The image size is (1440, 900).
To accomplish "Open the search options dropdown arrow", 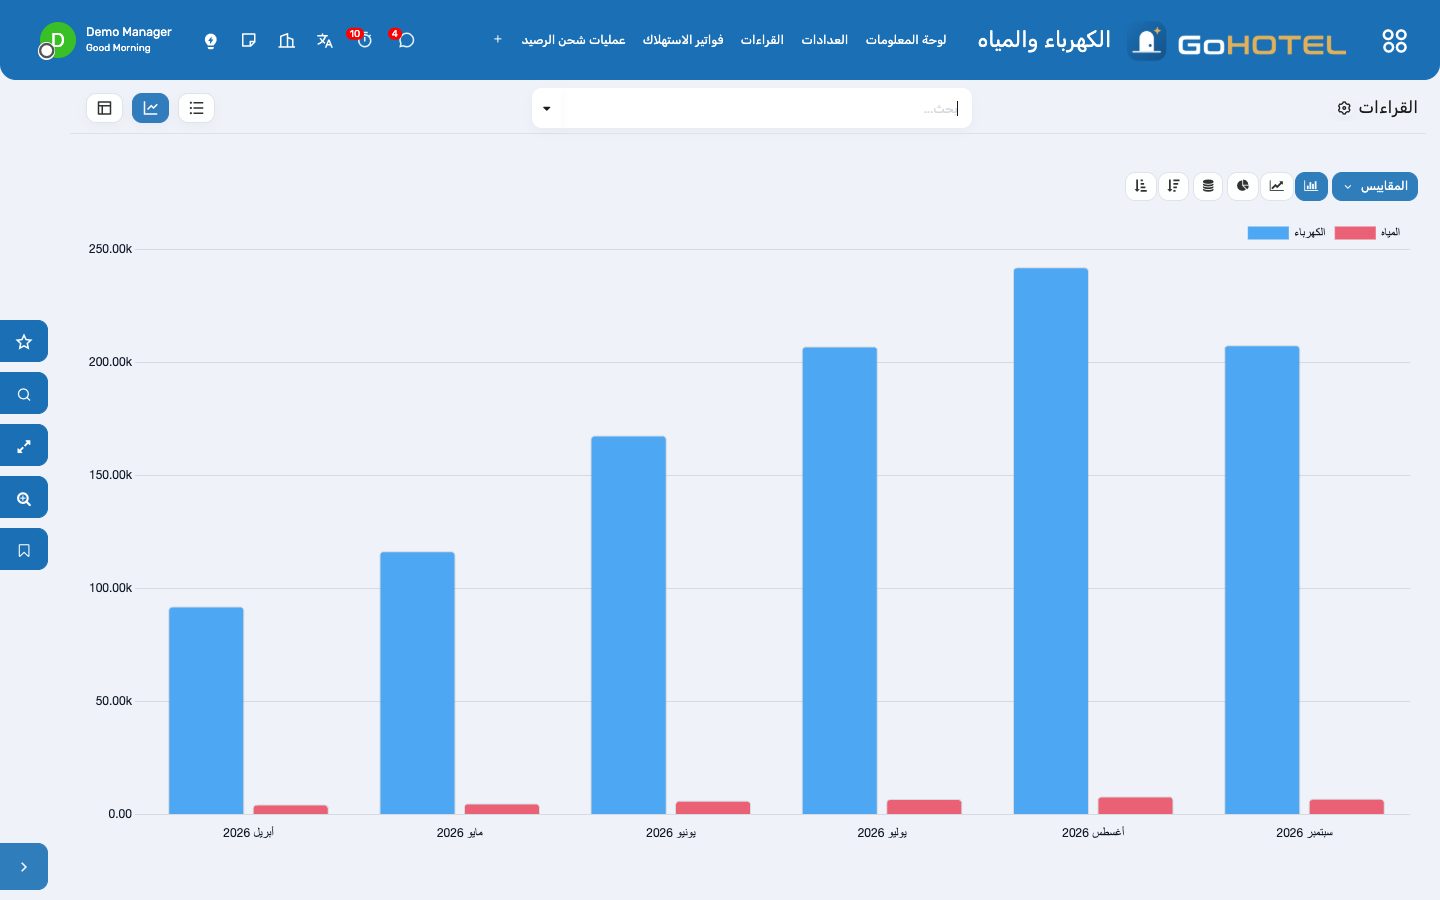I will [547, 108].
